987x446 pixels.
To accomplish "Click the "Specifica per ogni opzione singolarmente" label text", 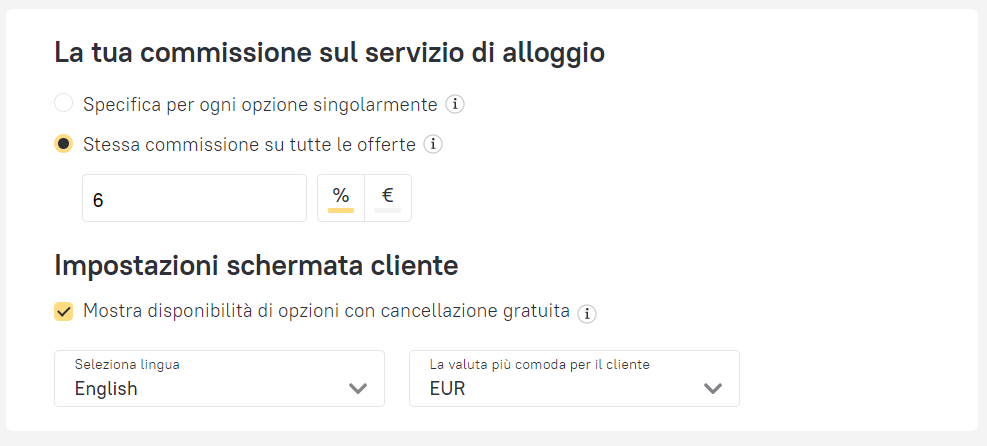I will click(260, 104).
